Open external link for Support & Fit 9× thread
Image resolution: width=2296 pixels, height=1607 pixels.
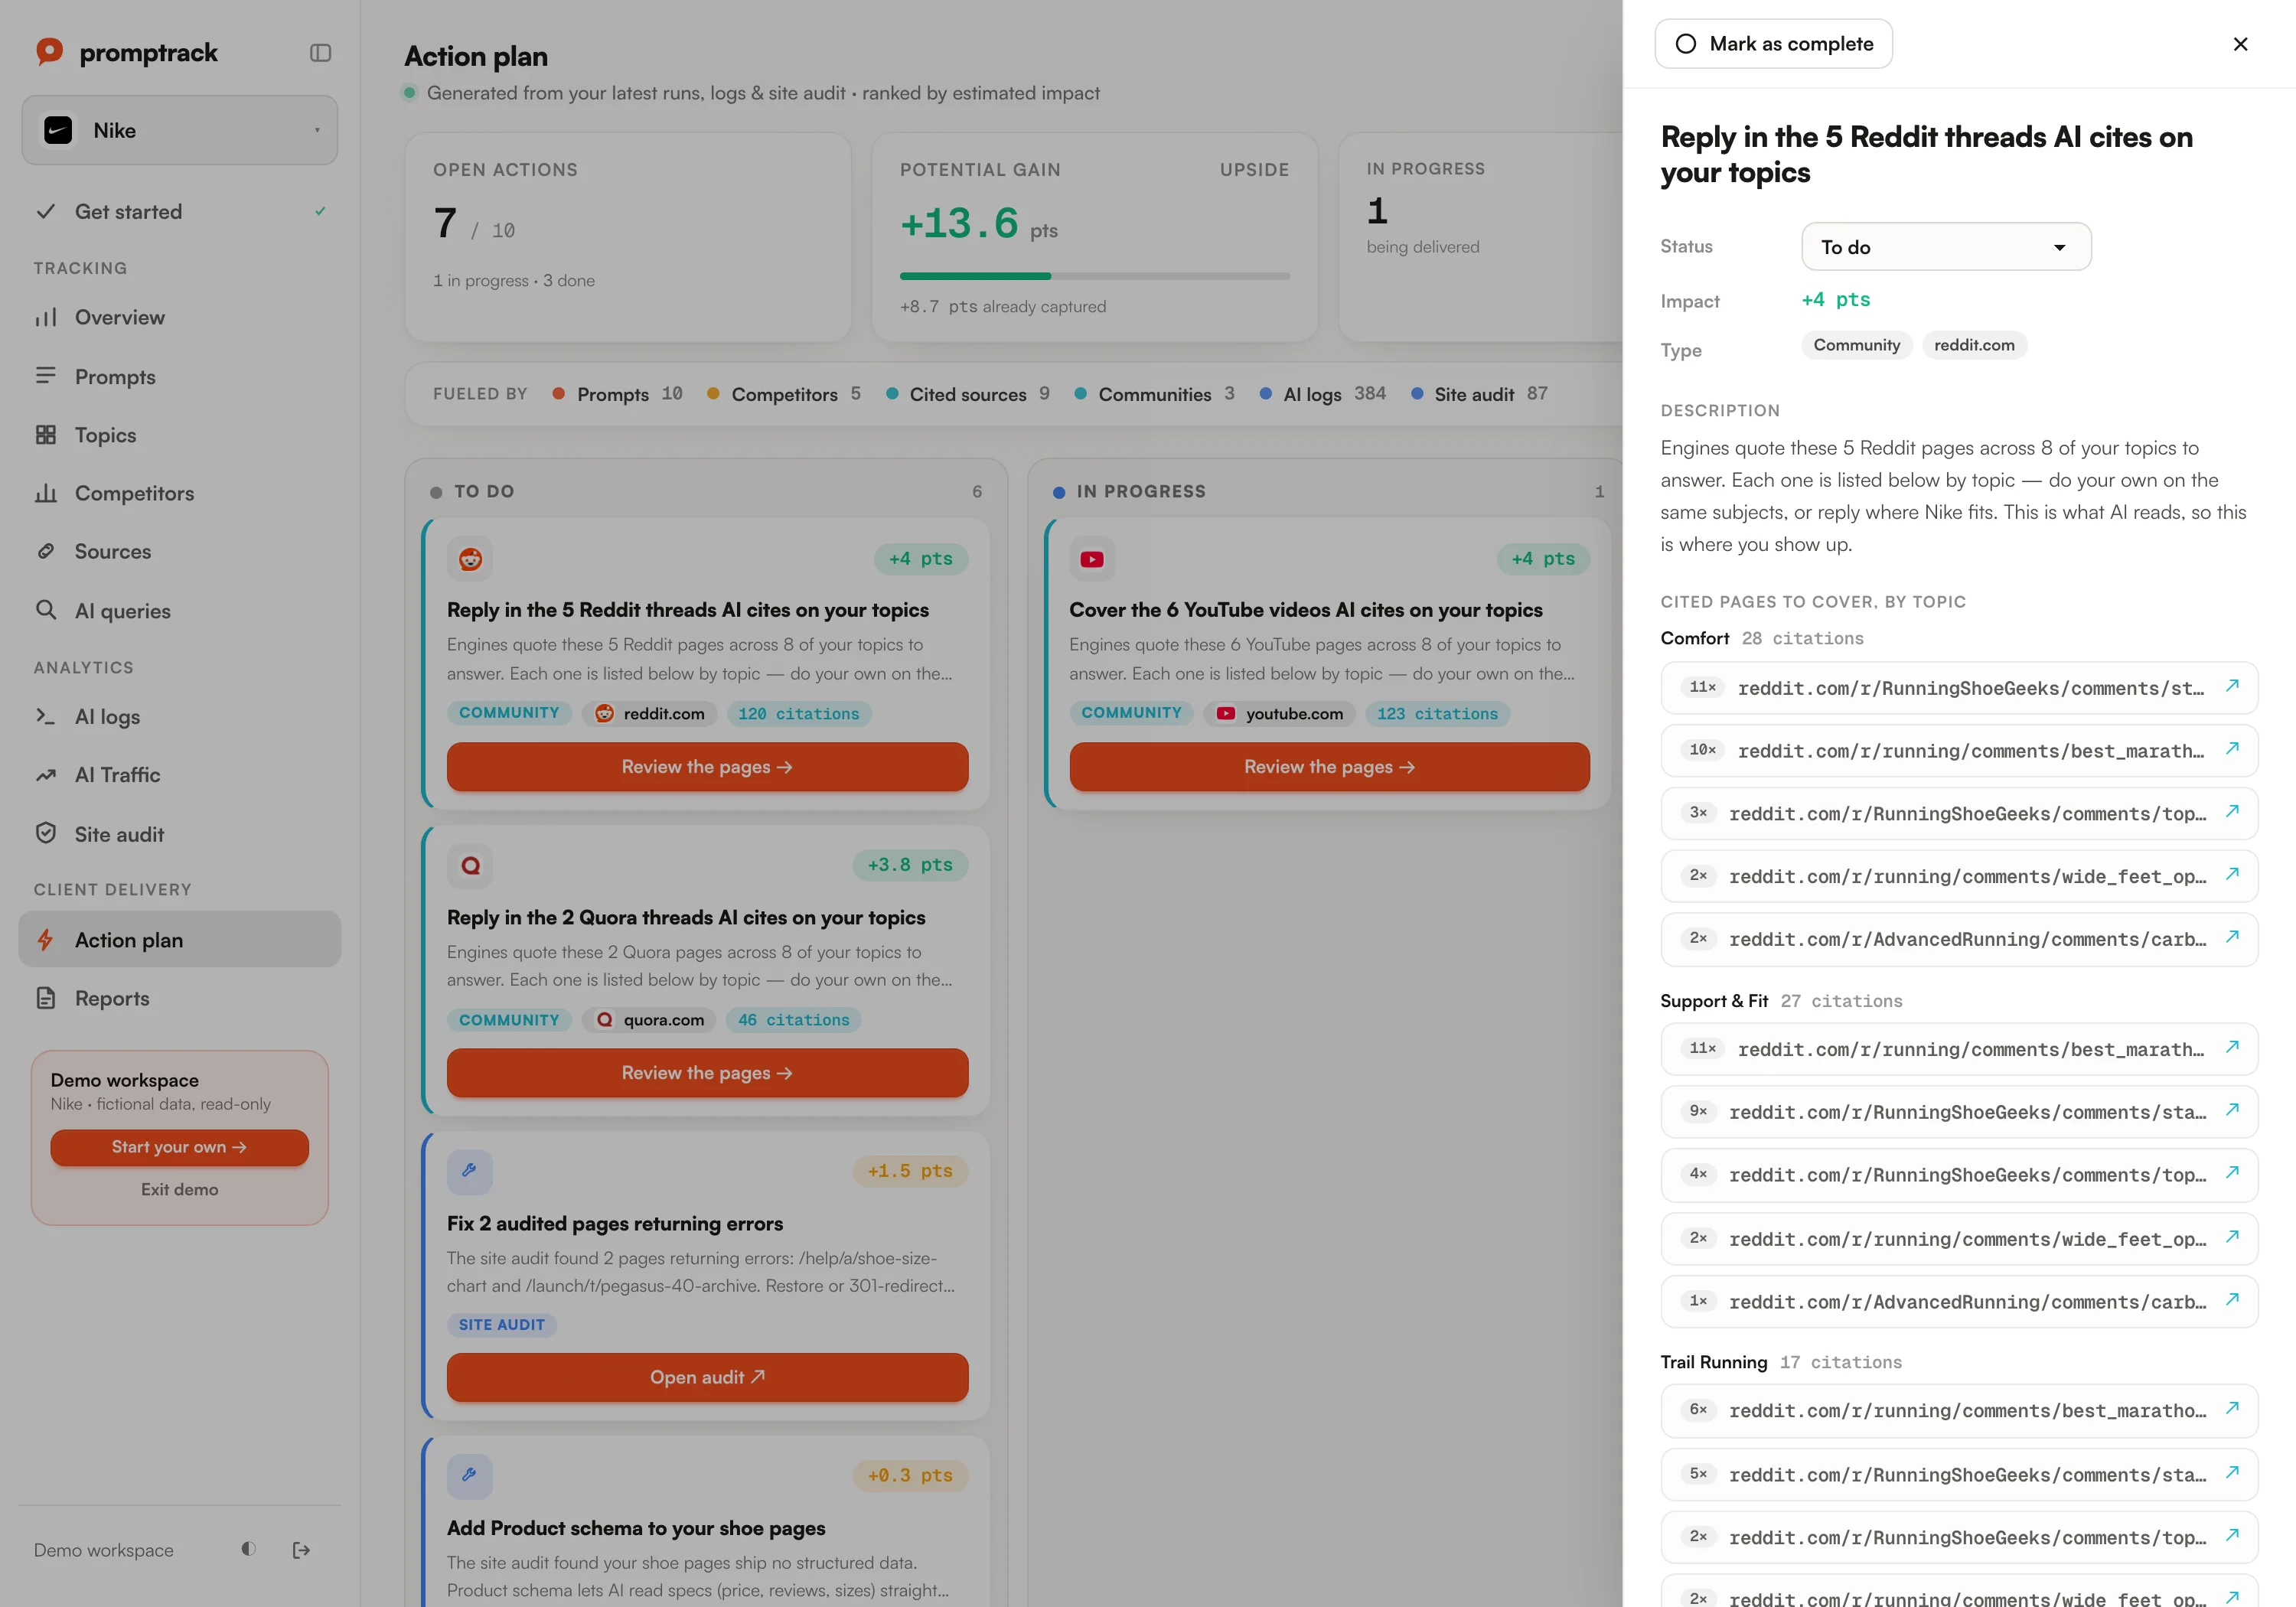click(x=2232, y=1110)
